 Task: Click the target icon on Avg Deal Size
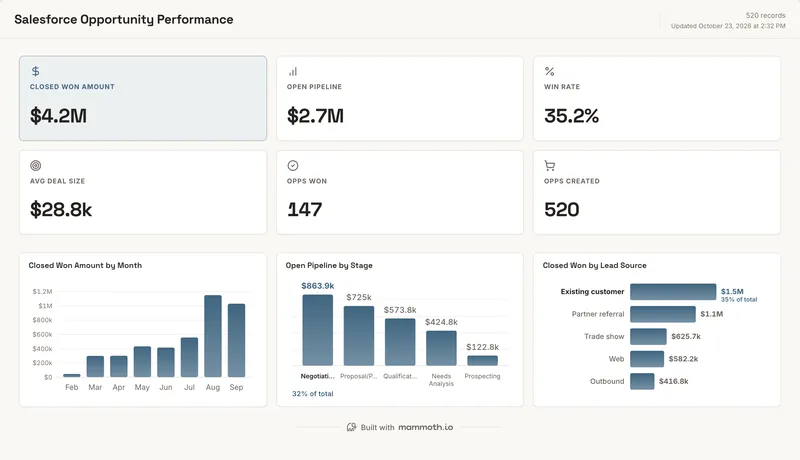click(x=36, y=165)
